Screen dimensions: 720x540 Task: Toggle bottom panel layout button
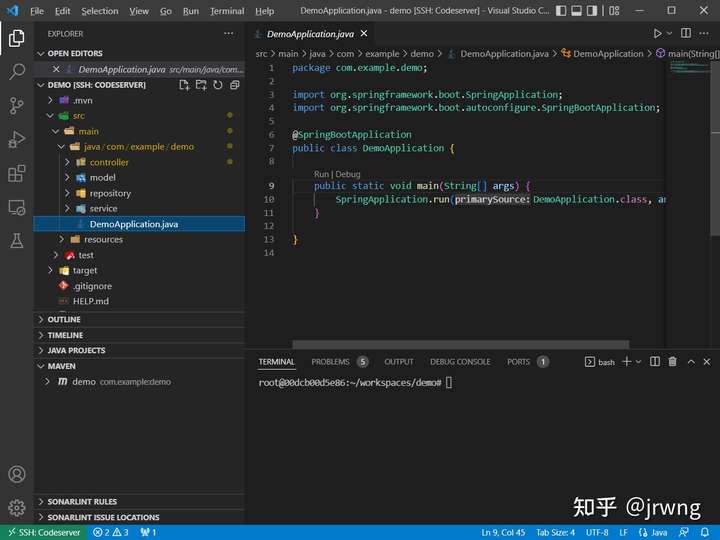[x=576, y=11]
